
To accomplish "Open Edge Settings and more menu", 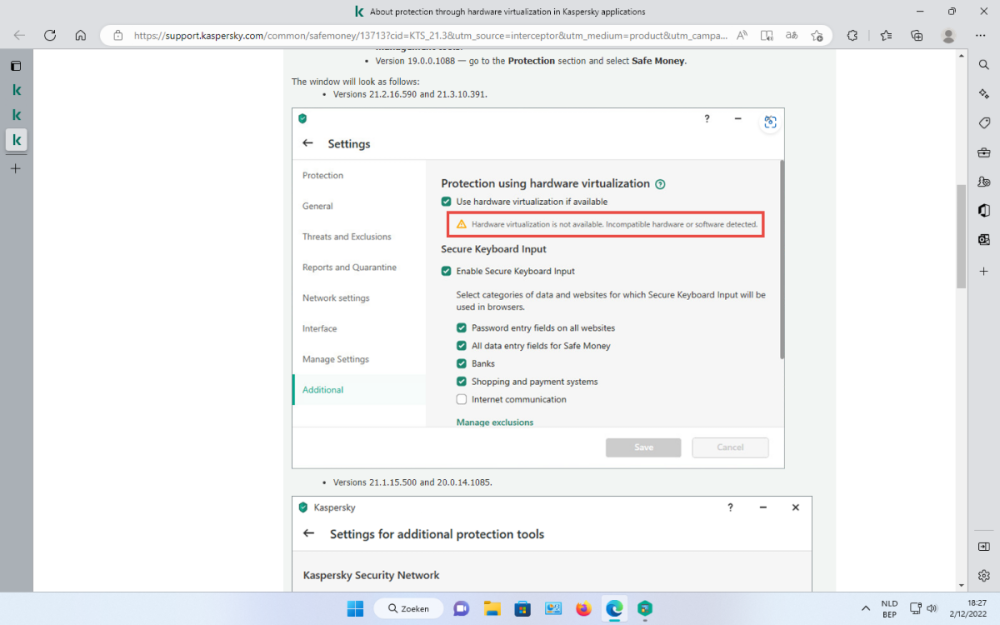I will pyautogui.click(x=980, y=36).
